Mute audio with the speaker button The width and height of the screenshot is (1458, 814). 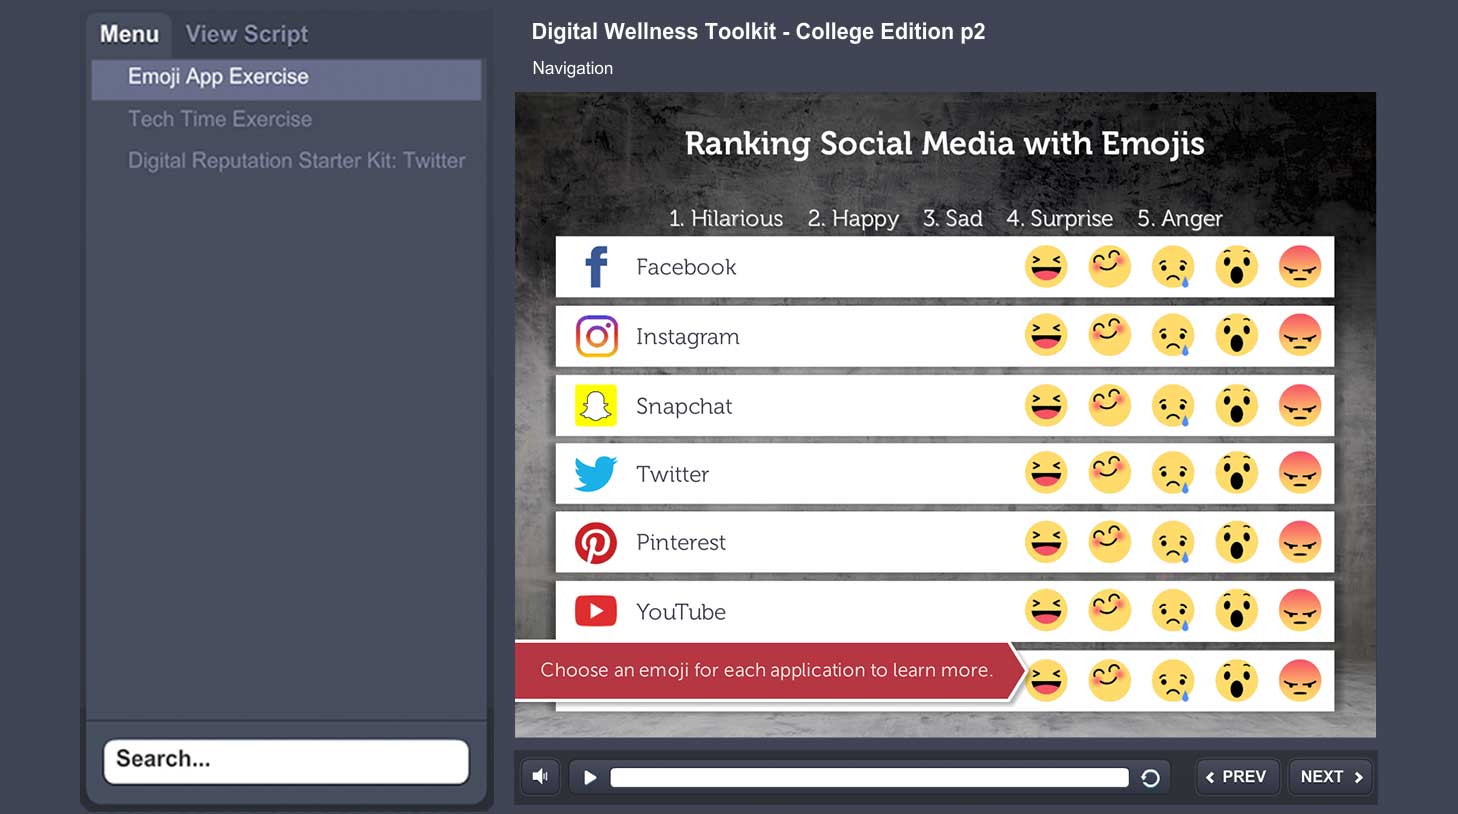tap(541, 777)
